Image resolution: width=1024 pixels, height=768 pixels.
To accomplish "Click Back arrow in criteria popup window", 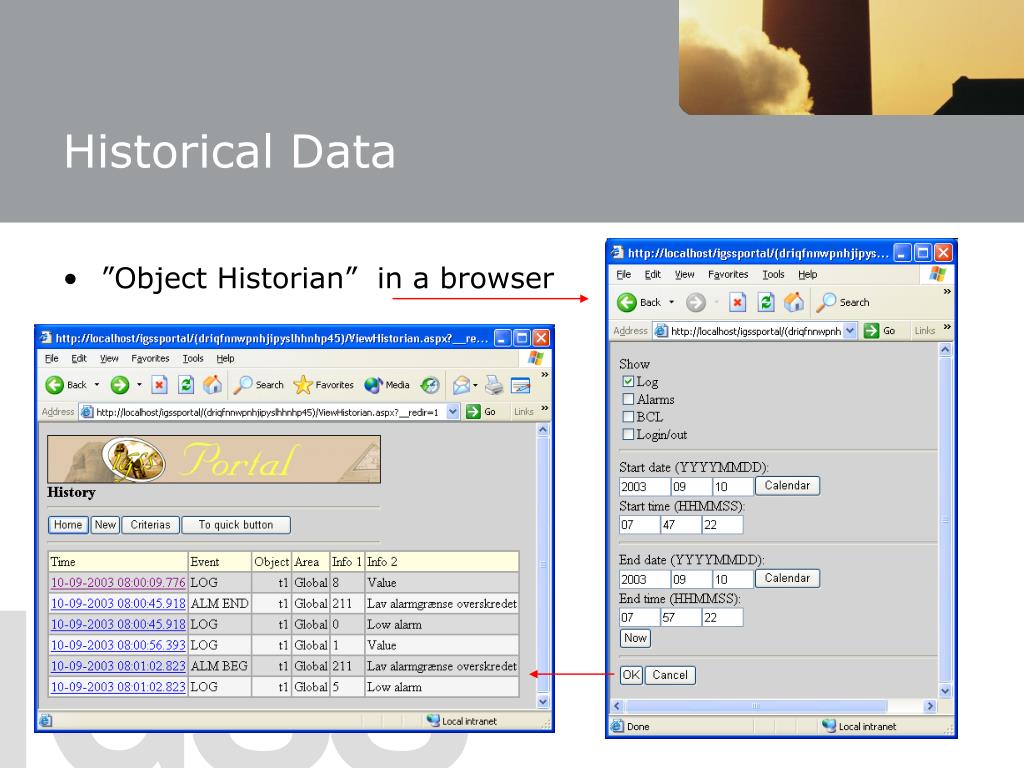I will pos(627,302).
